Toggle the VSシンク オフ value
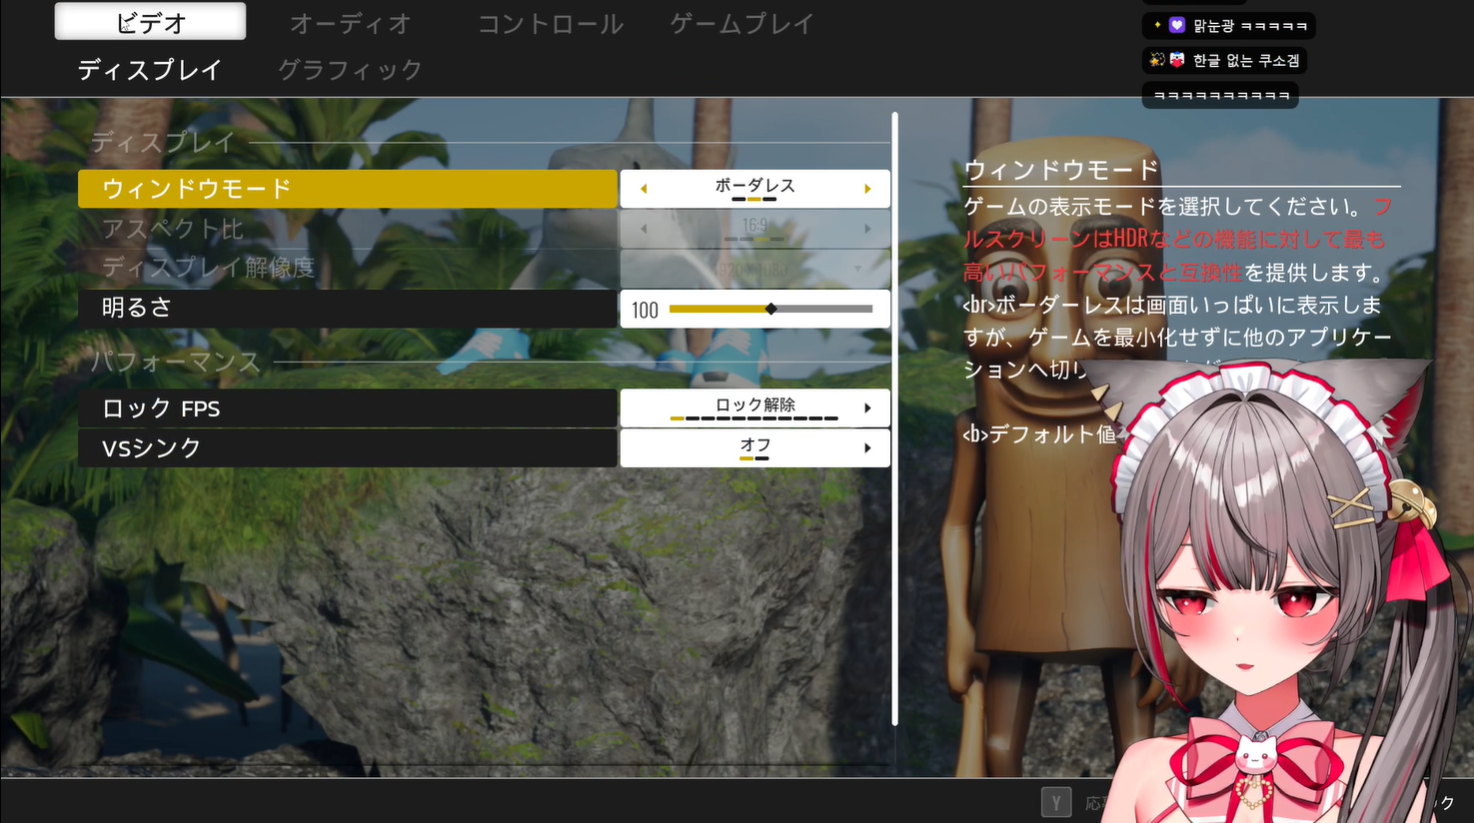The width and height of the screenshot is (1474, 823). [755, 448]
